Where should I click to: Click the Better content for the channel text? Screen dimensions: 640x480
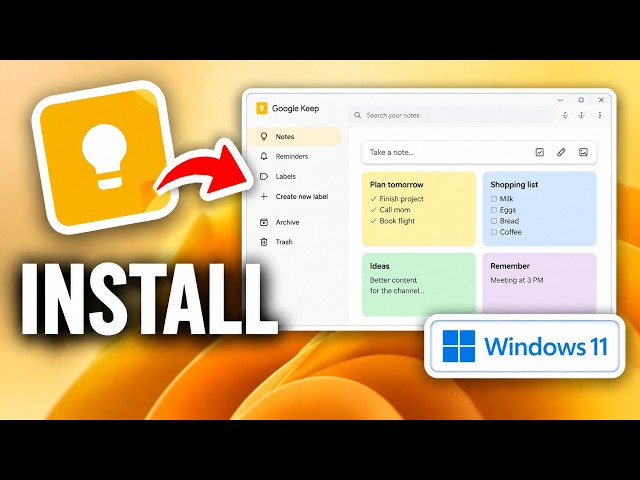click(x=397, y=285)
